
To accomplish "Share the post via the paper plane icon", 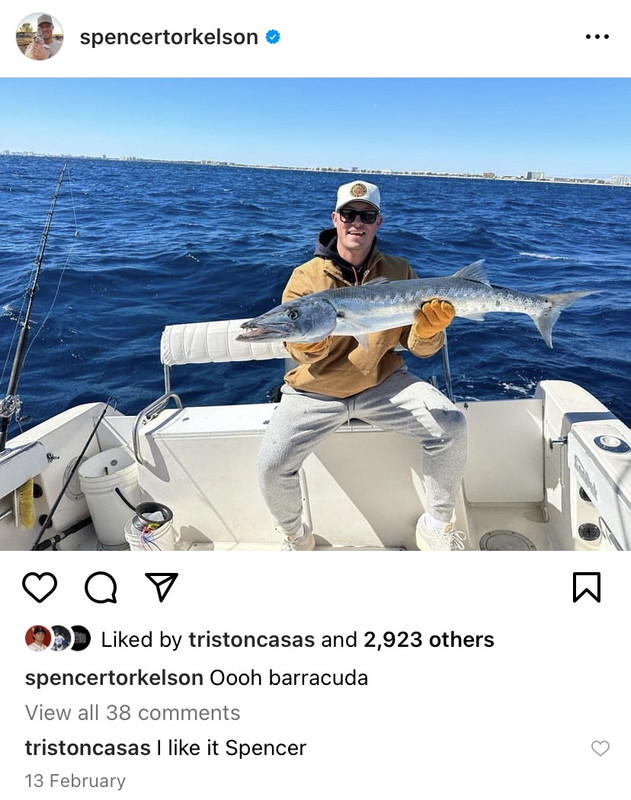I will (x=162, y=587).
